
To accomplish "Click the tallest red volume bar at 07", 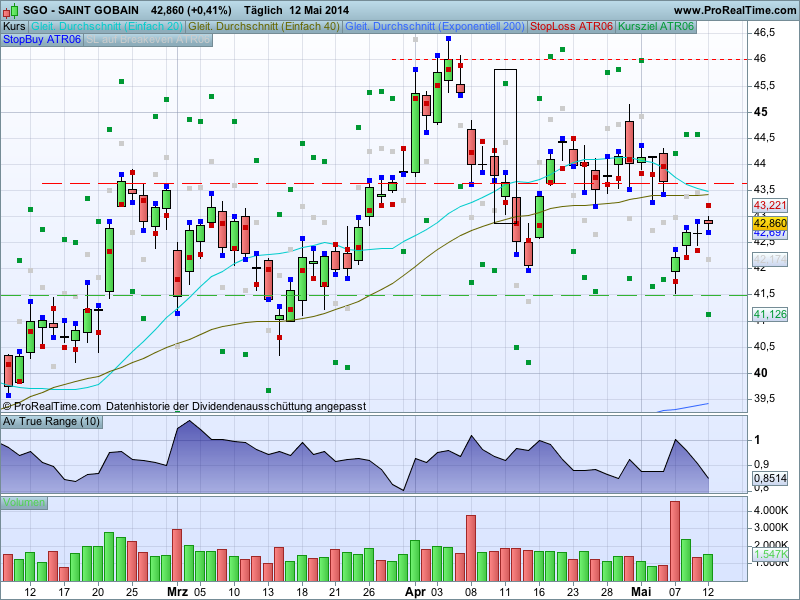I will click(x=674, y=541).
